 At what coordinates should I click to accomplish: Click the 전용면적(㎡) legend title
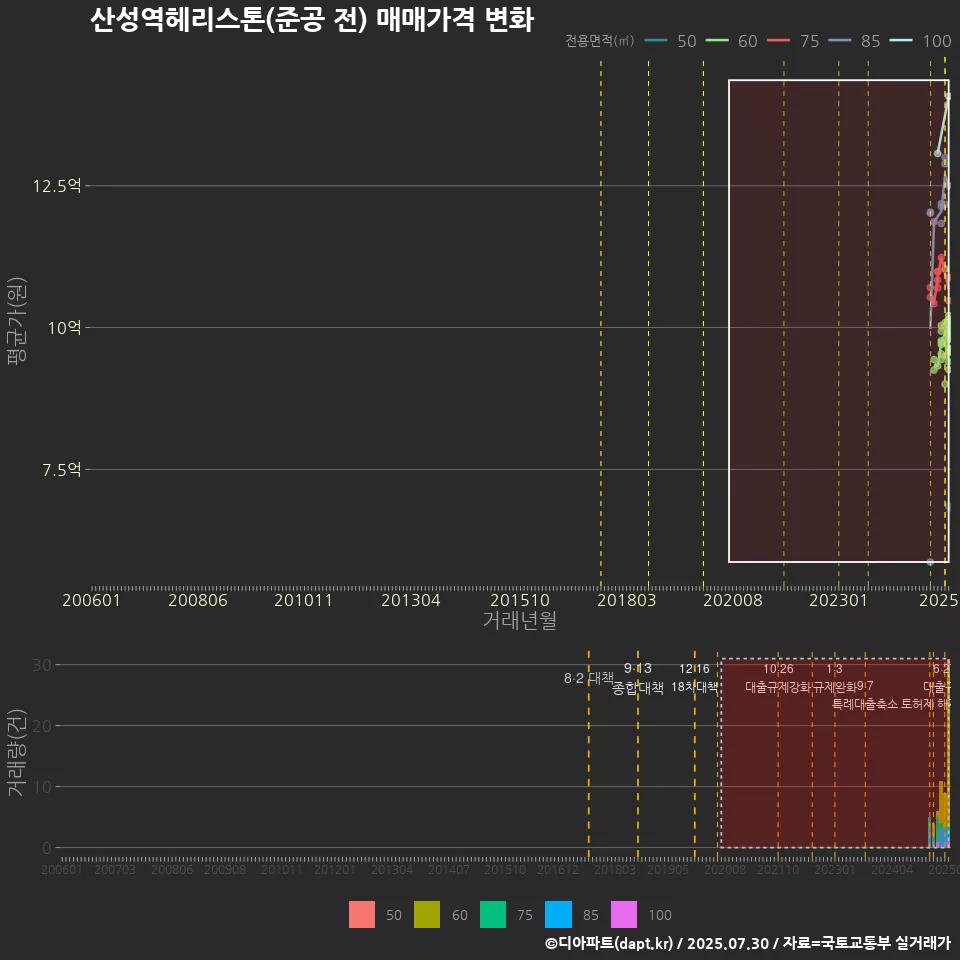coord(599,41)
